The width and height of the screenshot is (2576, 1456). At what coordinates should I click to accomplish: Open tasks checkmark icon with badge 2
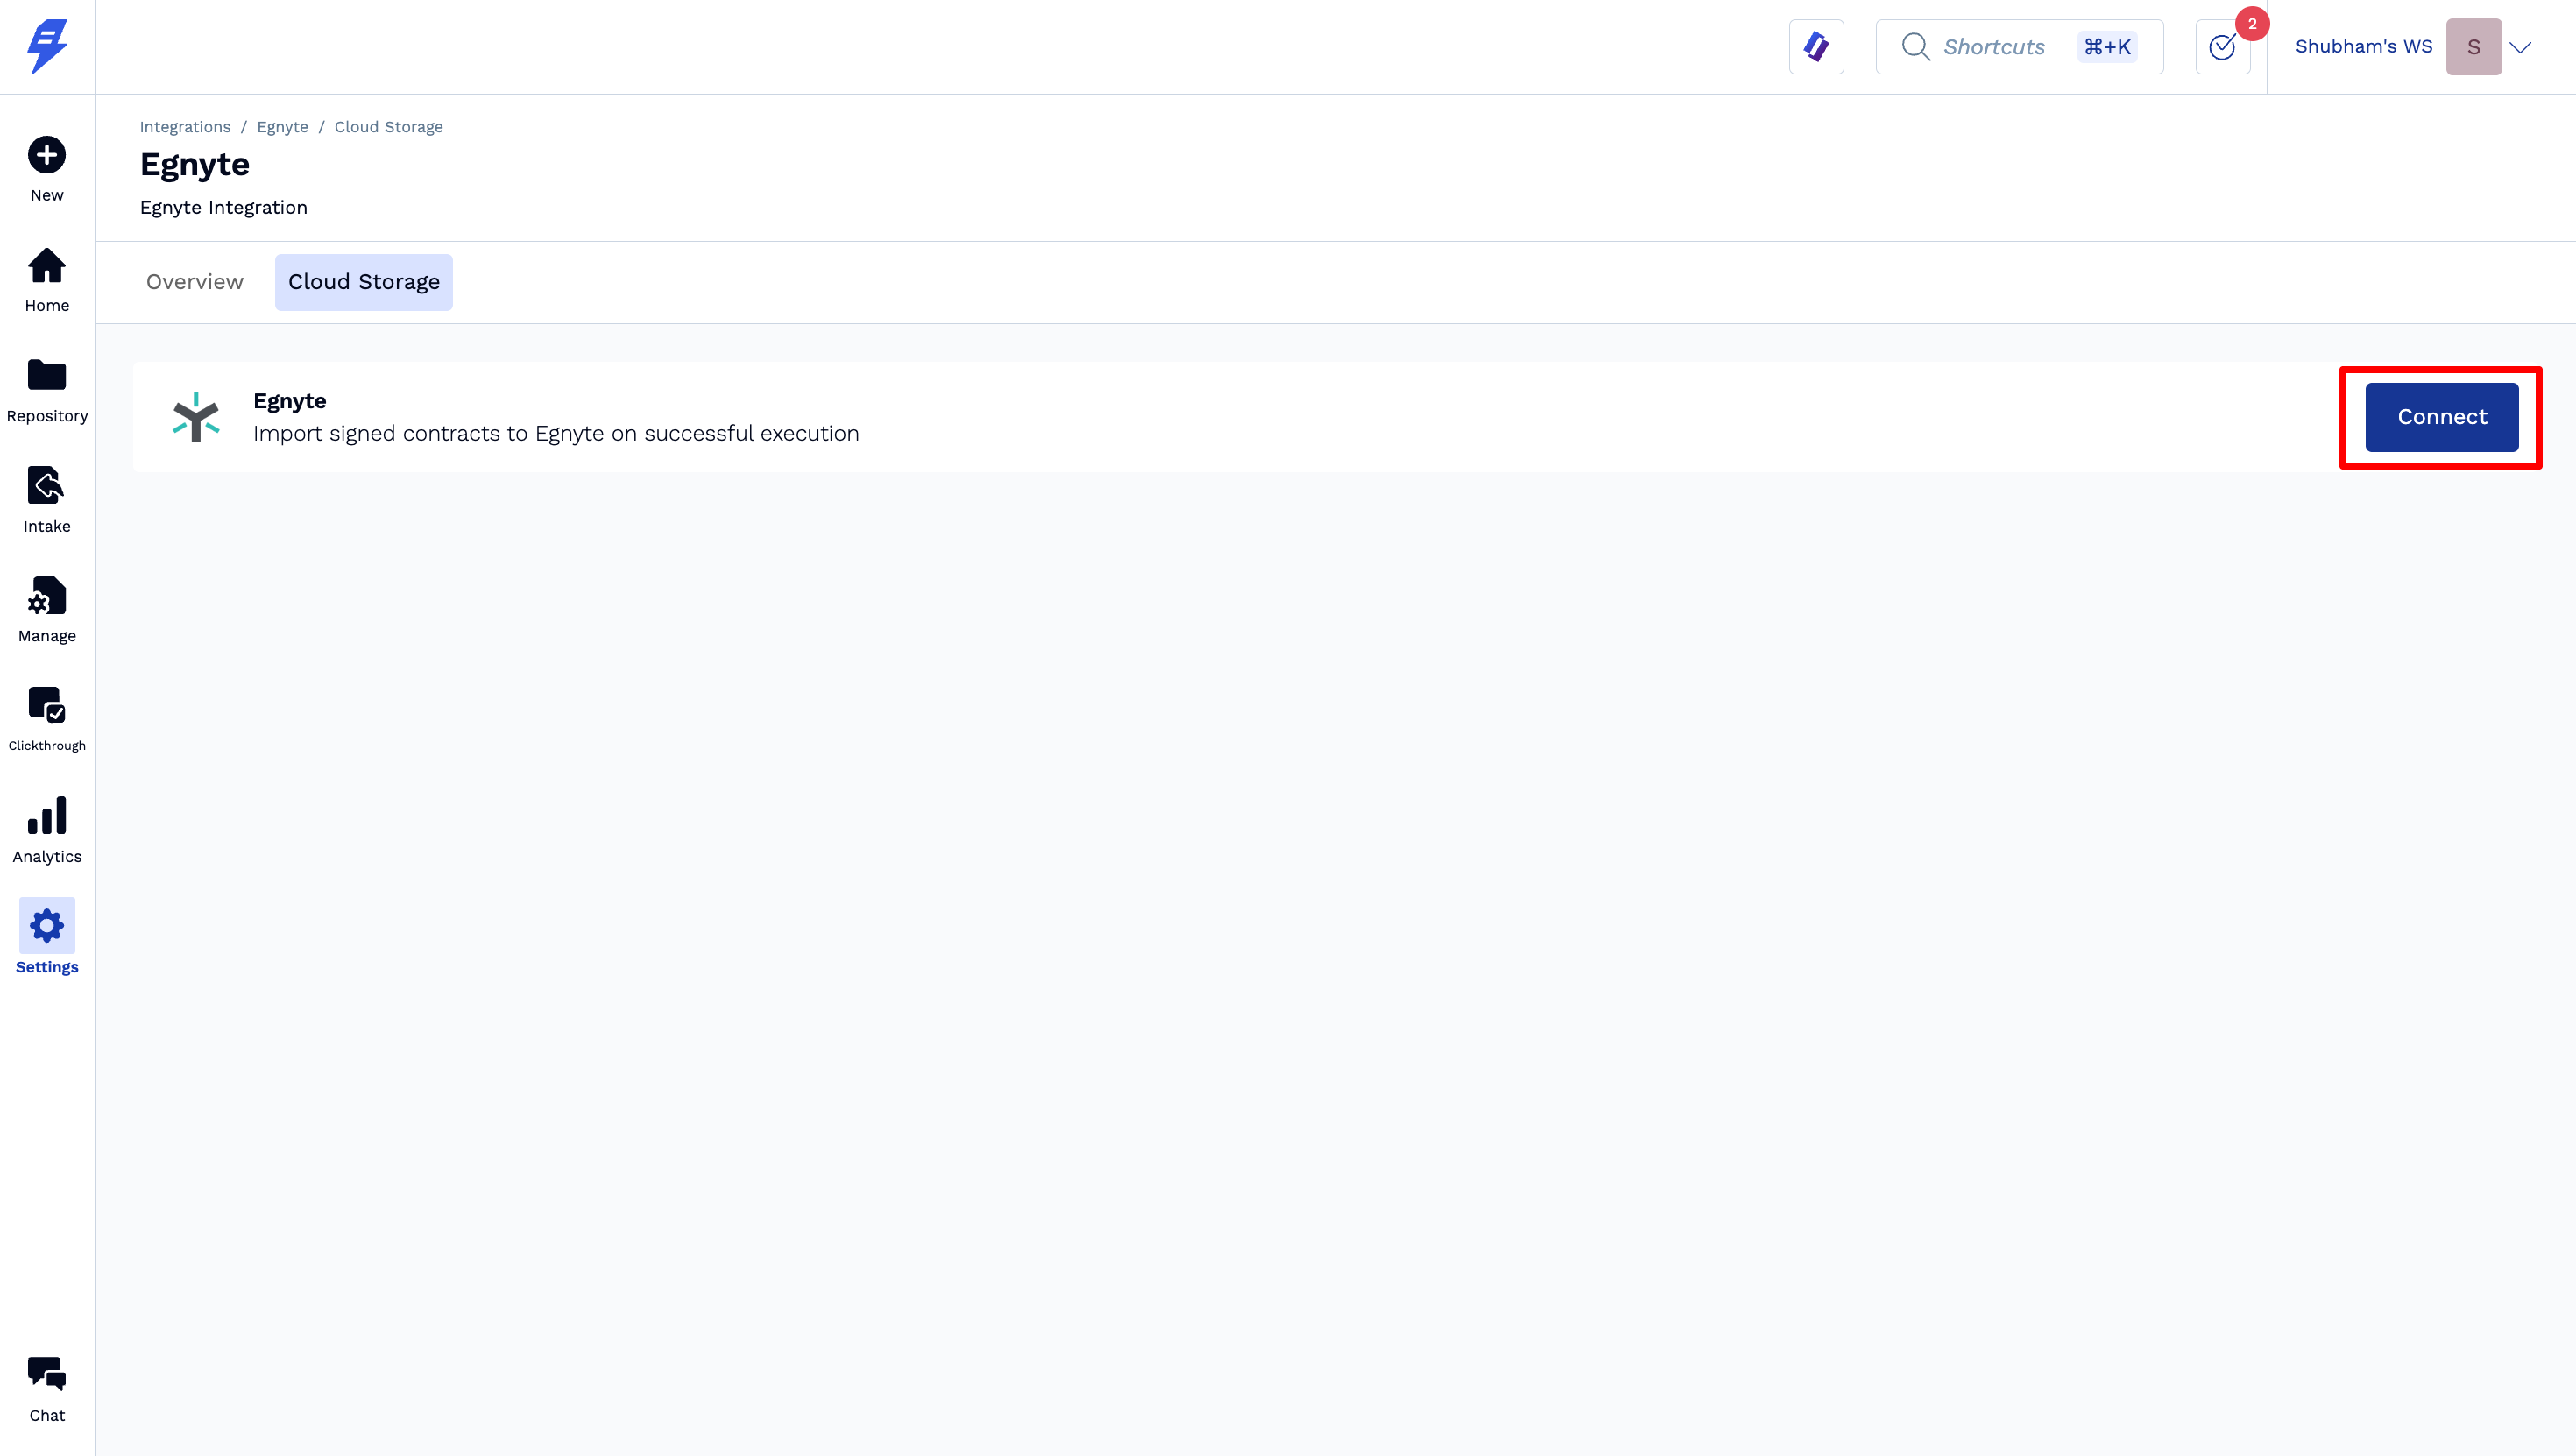tap(2222, 47)
